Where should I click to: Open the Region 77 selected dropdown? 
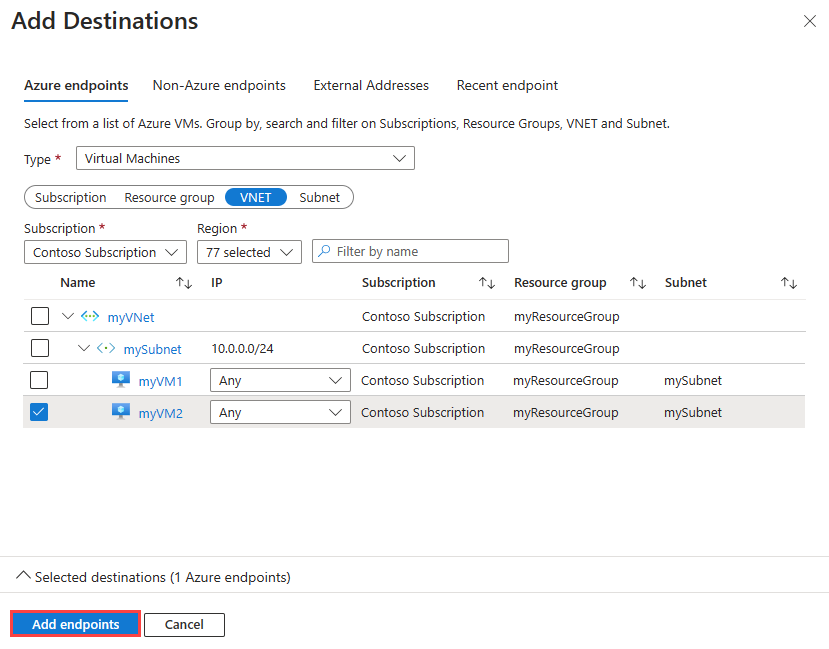250,252
